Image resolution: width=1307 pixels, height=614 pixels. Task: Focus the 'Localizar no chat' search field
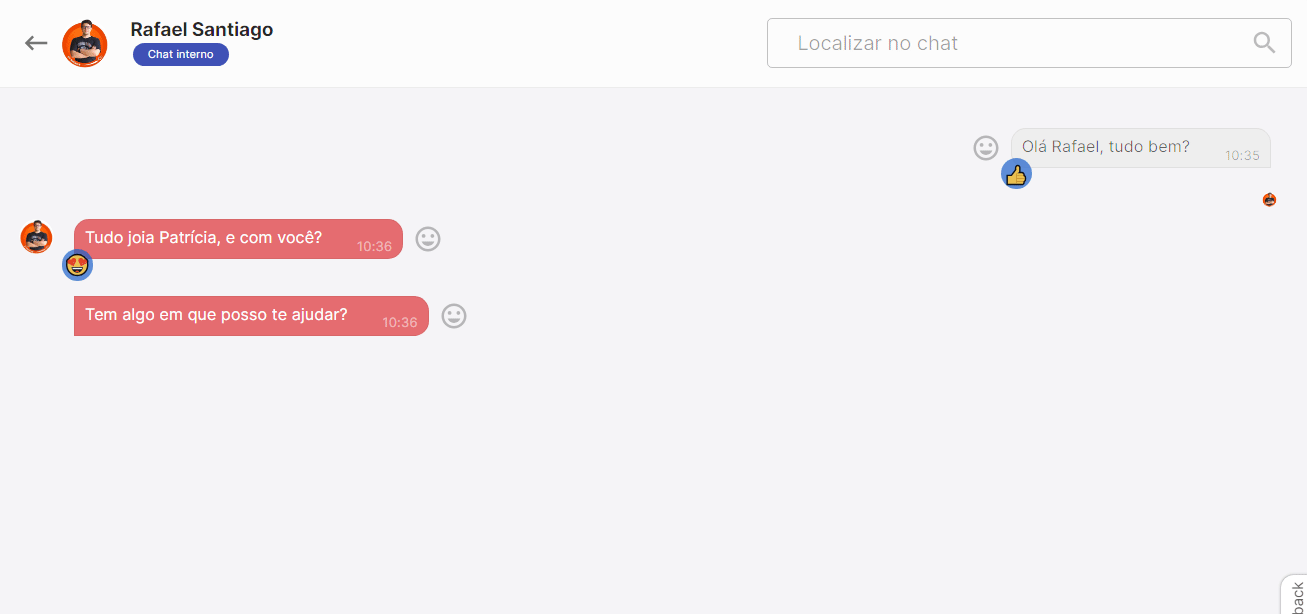tap(1029, 43)
